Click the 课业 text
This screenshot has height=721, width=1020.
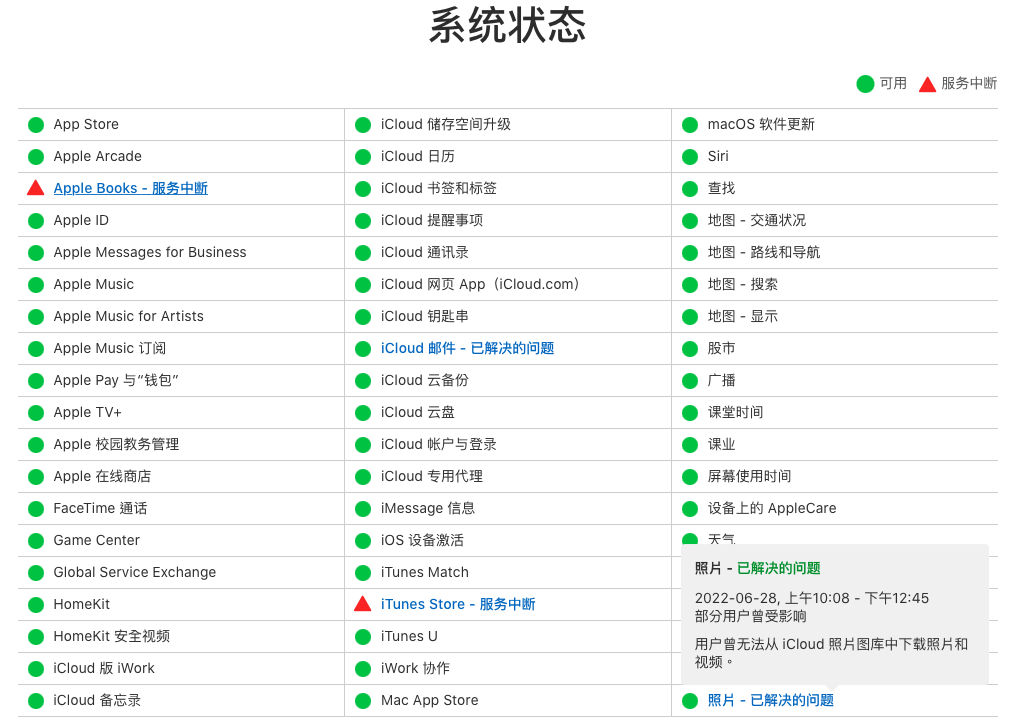(721, 444)
